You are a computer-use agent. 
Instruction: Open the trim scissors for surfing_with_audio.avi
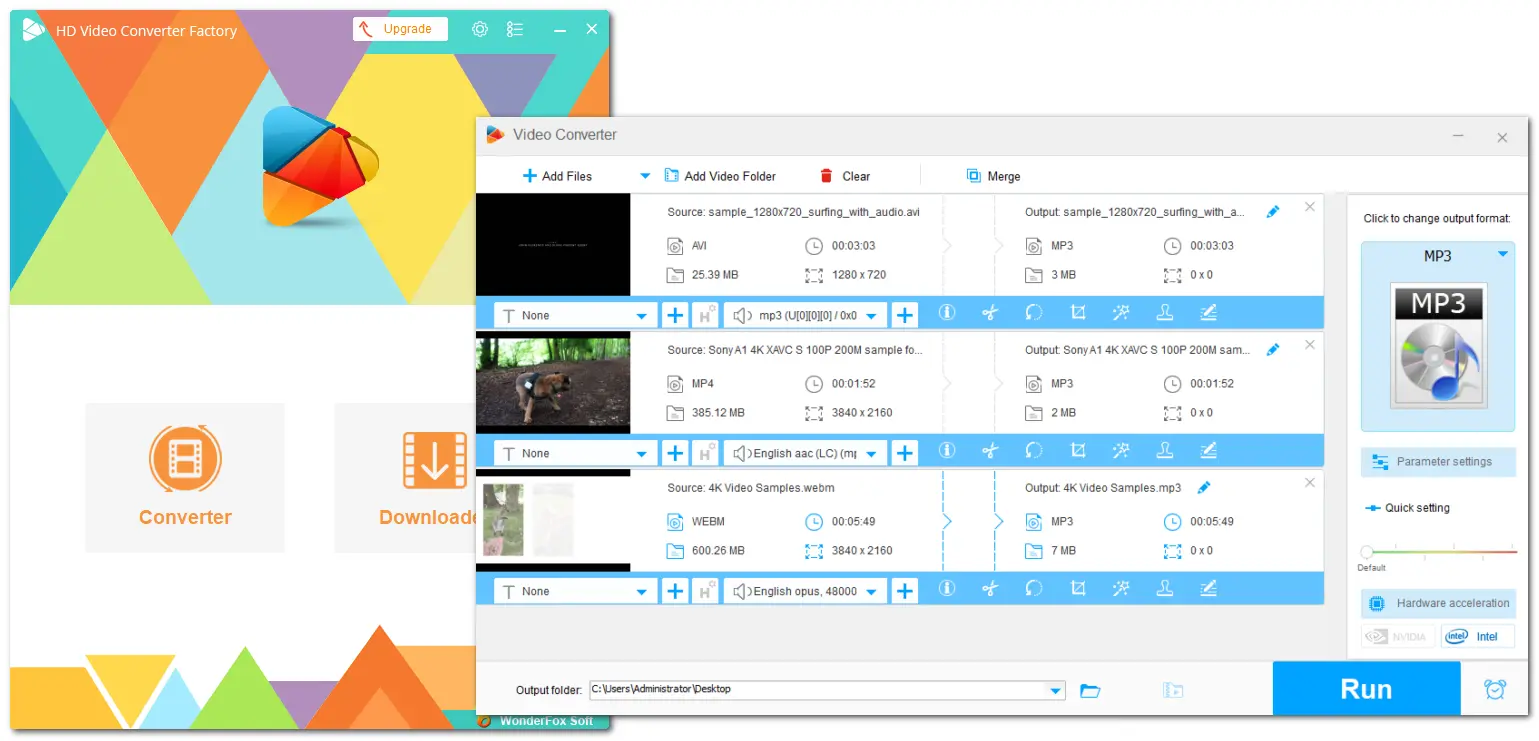click(x=990, y=314)
